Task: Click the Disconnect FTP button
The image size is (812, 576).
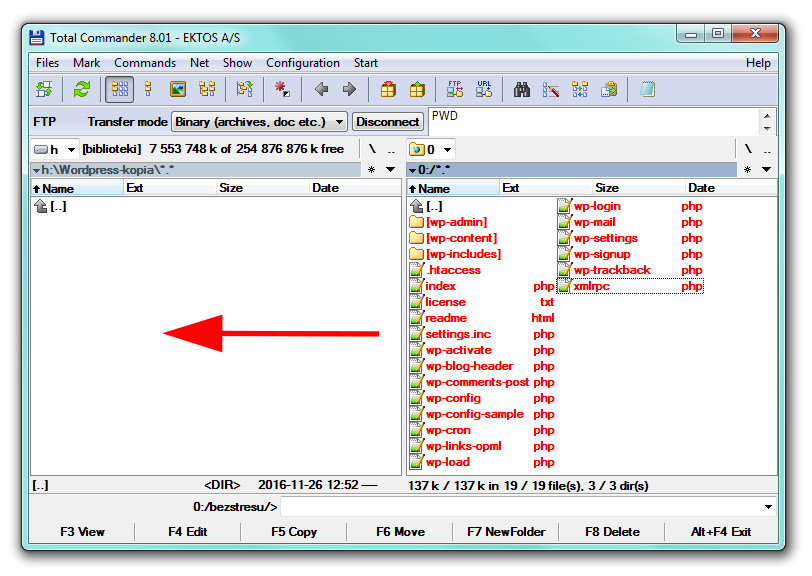Action: (x=388, y=122)
